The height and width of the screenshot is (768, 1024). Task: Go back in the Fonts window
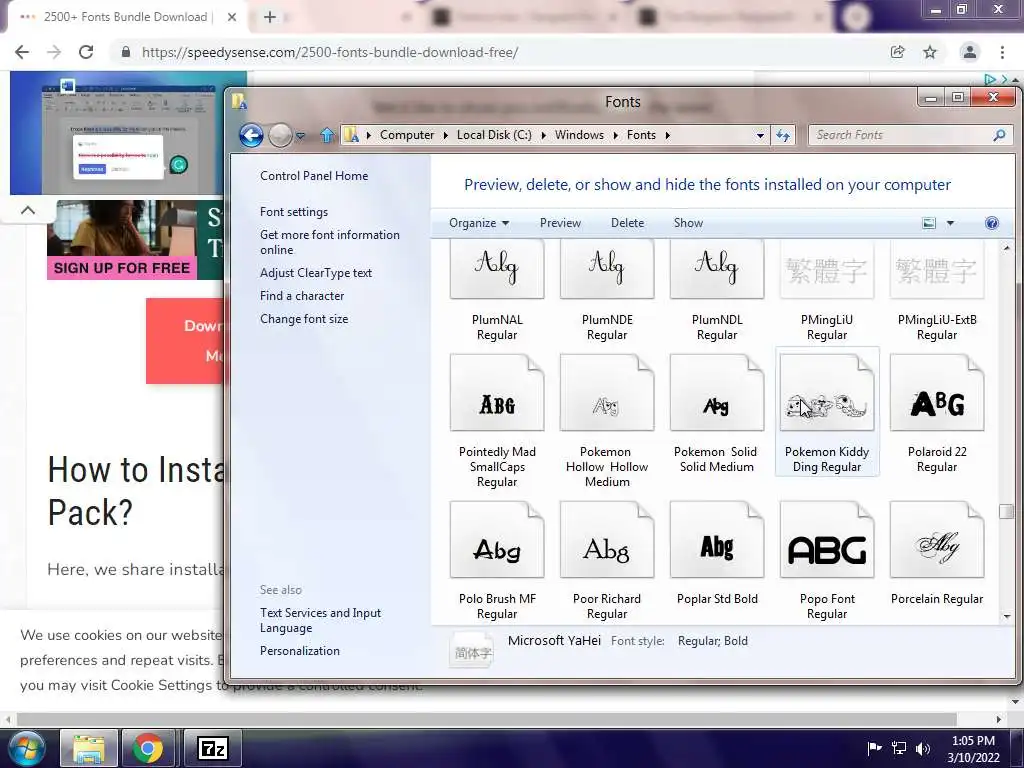click(x=251, y=135)
